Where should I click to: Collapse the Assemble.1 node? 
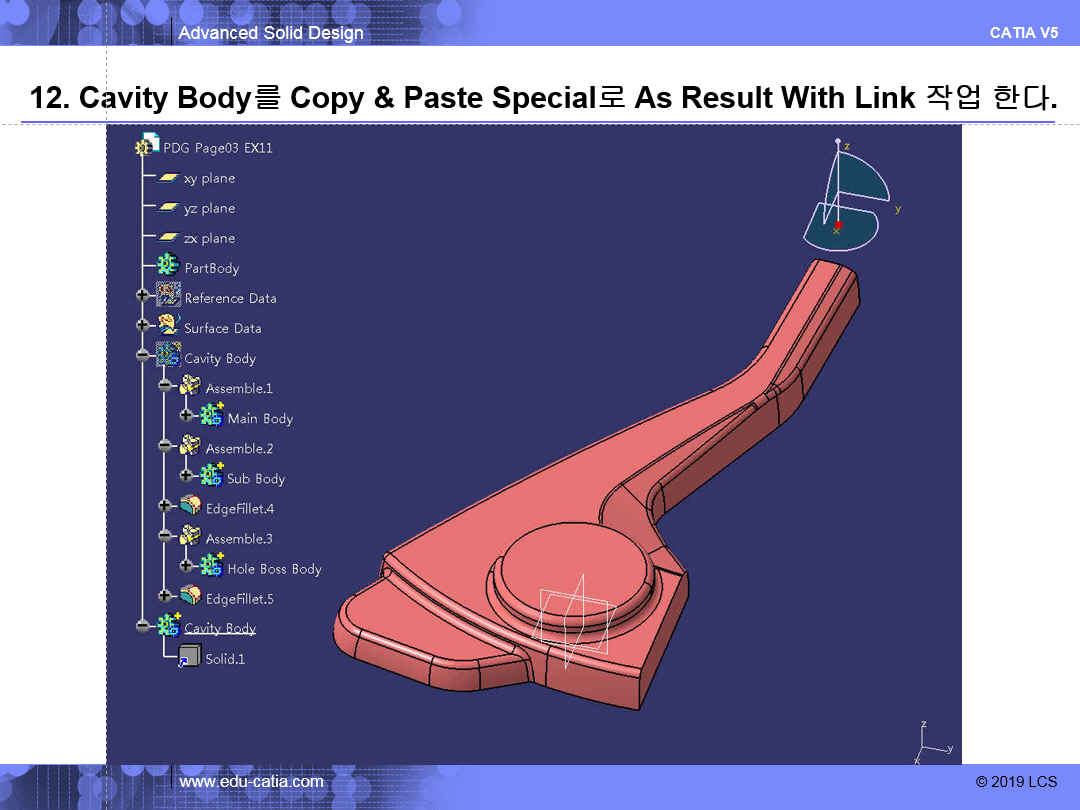[x=164, y=387]
